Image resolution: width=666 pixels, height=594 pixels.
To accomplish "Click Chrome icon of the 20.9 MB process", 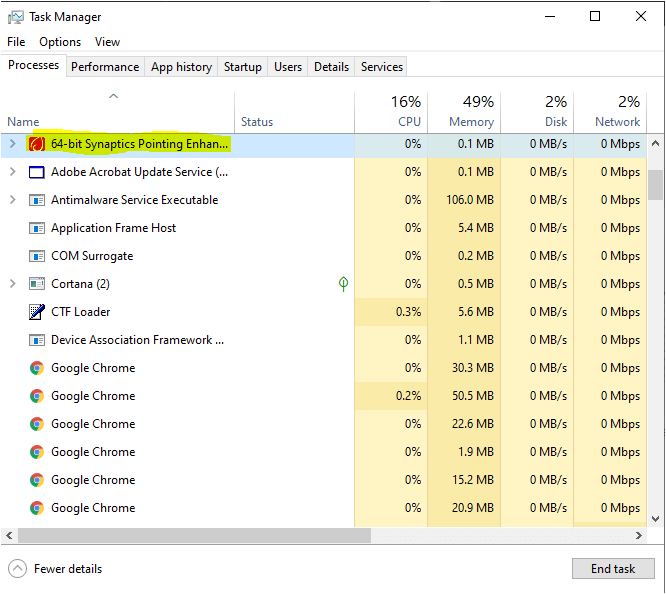I will pyautogui.click(x=37, y=508).
